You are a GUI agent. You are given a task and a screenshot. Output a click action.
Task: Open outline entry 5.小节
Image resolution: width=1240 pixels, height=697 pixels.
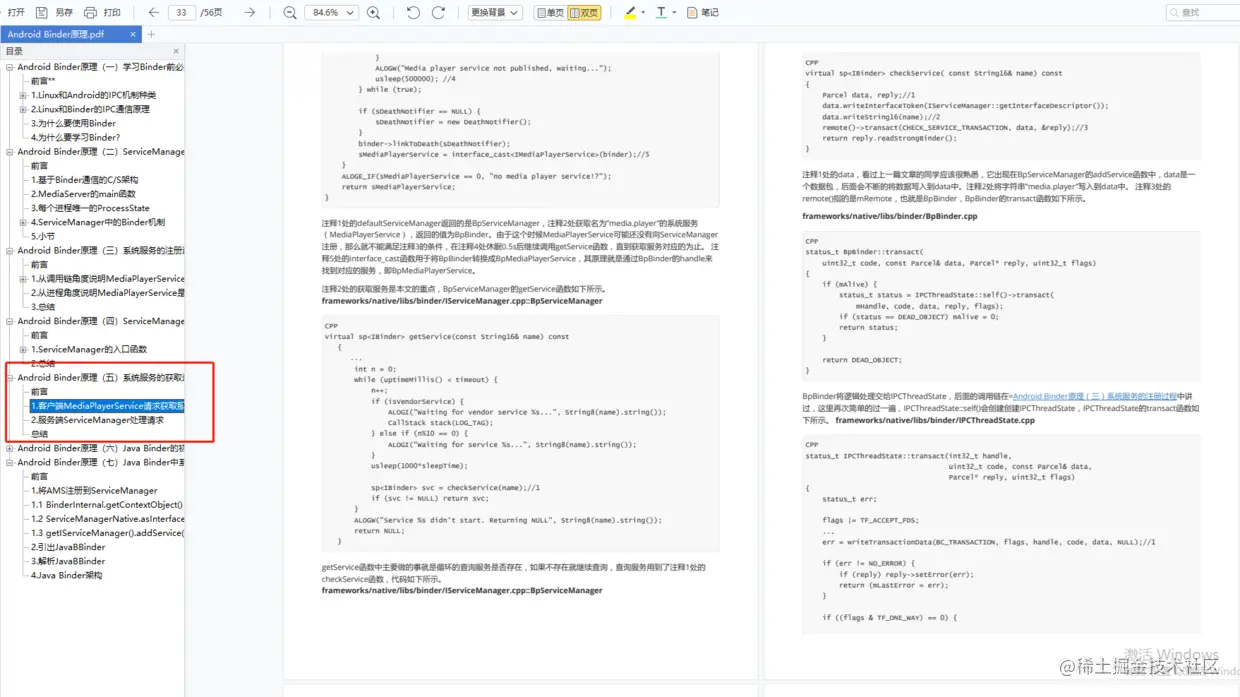coord(42,236)
